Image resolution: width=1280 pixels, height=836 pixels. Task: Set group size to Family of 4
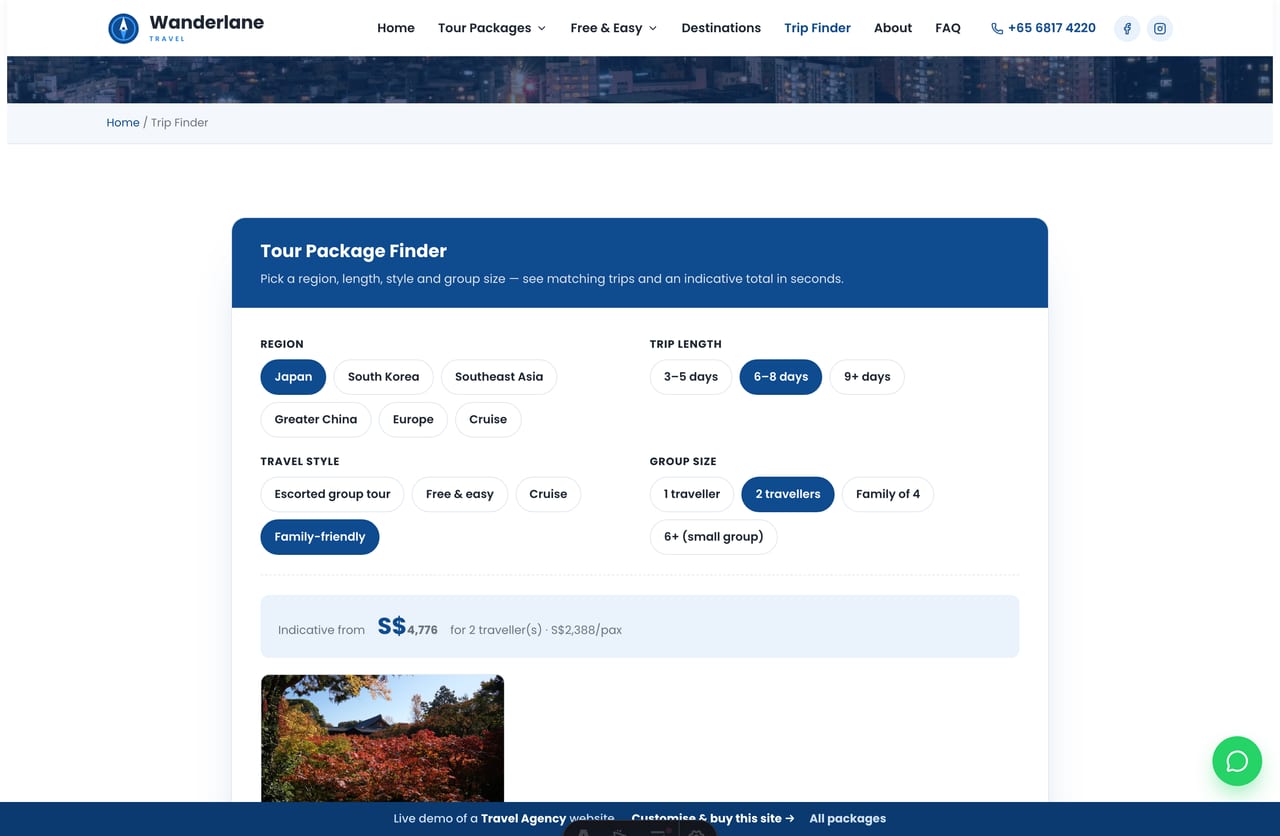(888, 494)
